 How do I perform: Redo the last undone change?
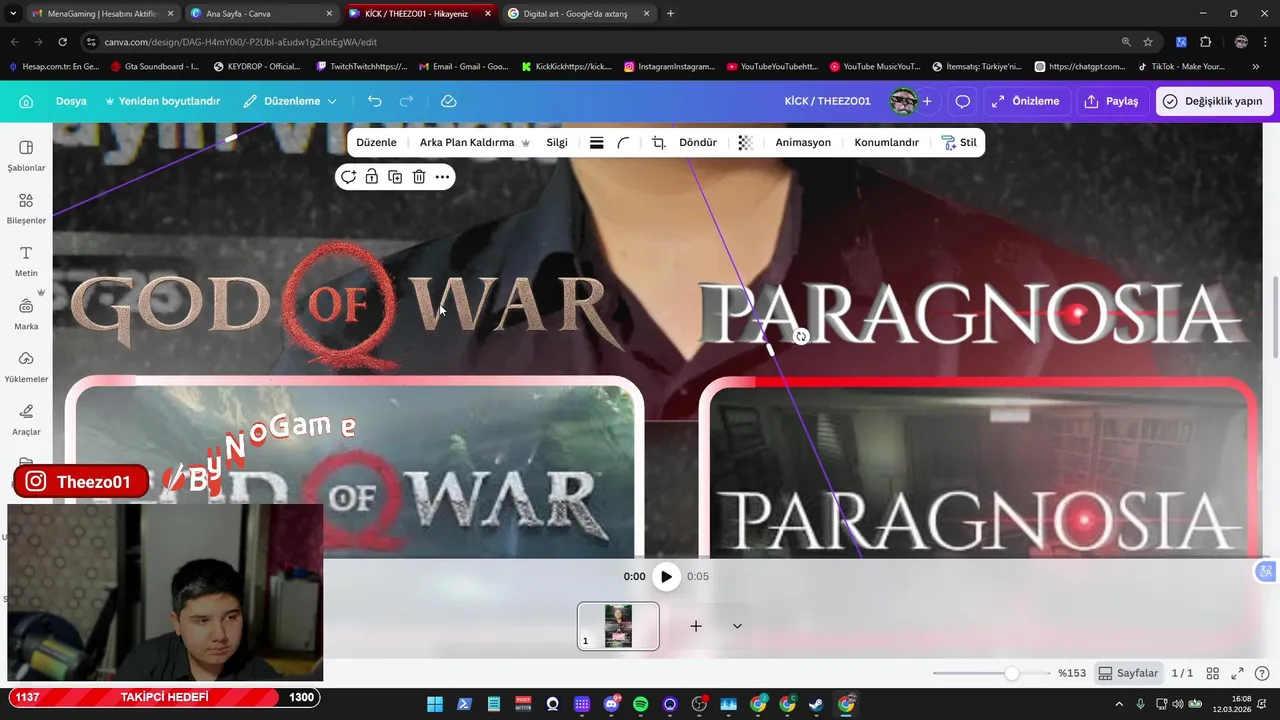tap(406, 101)
